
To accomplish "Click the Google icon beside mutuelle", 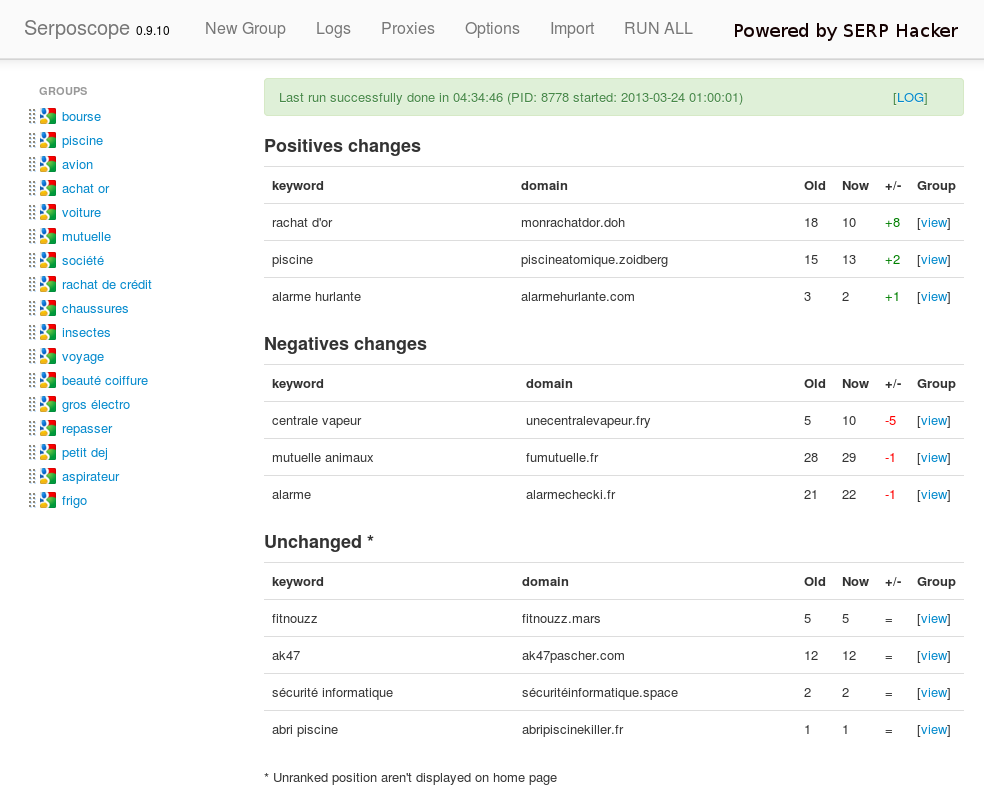I will coord(48,236).
